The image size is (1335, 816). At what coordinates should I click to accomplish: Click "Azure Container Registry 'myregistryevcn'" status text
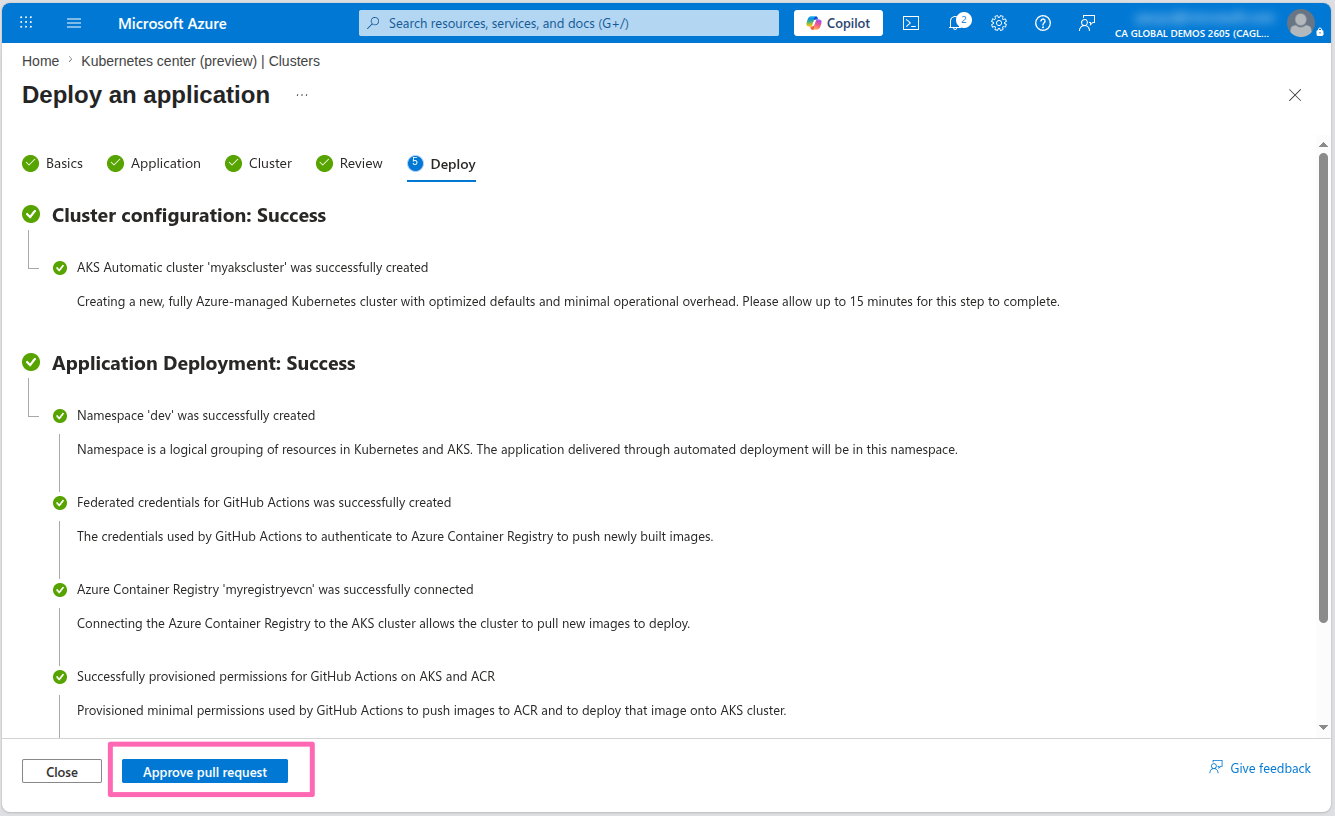click(x=275, y=589)
